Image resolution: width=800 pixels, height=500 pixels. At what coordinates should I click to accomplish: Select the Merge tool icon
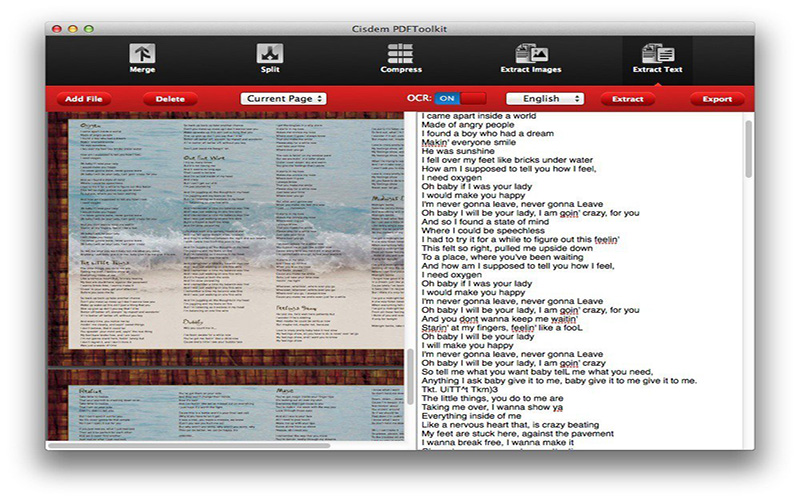click(142, 54)
